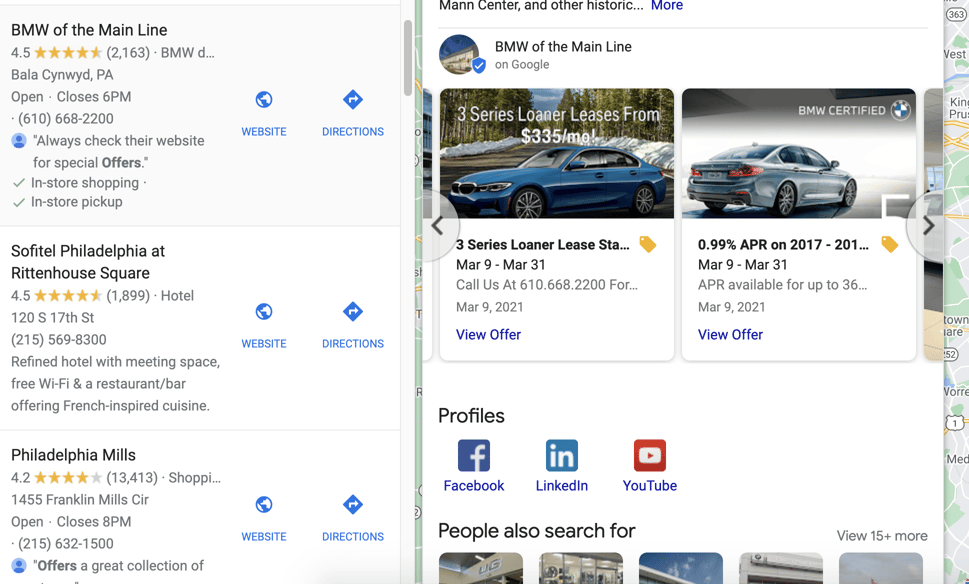The width and height of the screenshot is (969, 584).
Task: Open the YouTube profile icon
Action: [649, 456]
